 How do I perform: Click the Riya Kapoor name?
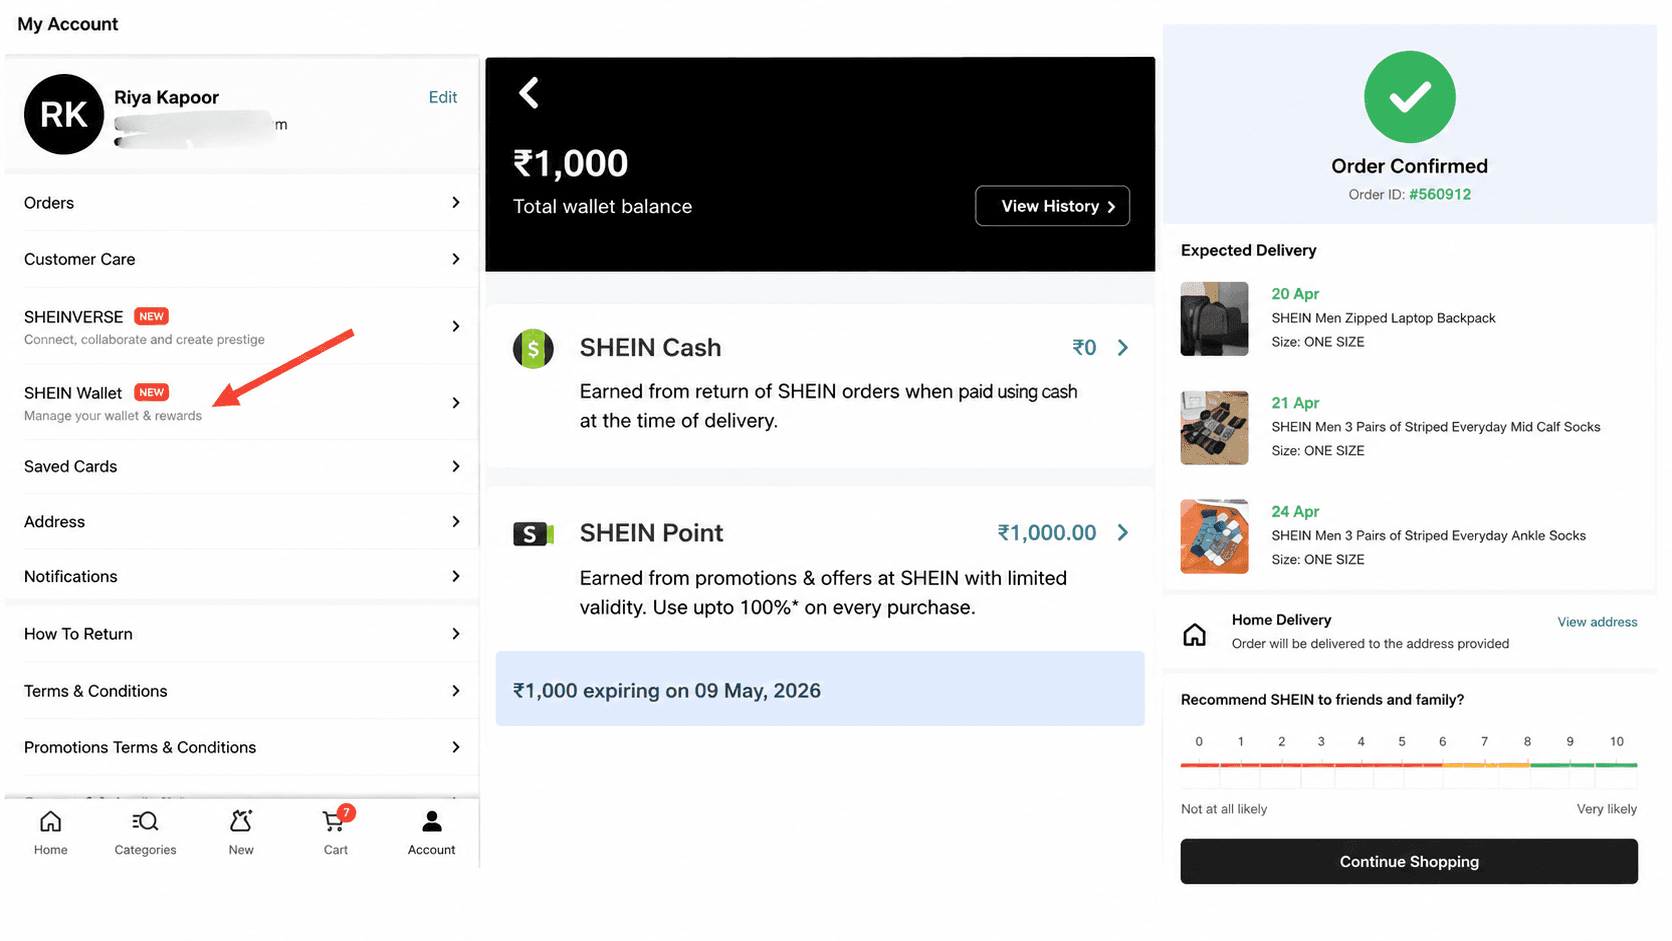tap(166, 98)
